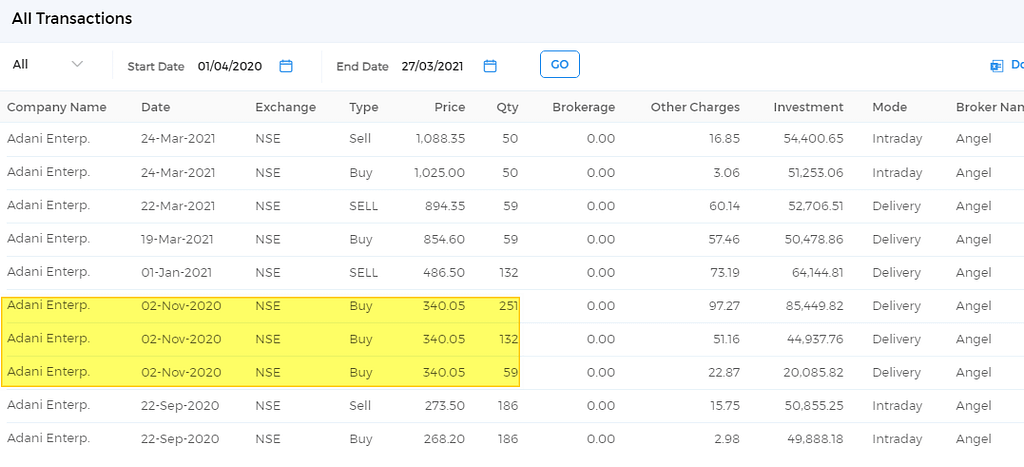Viewport: 1024px width, 467px height.
Task: Click the Start Date field 01/04/2020
Action: tap(230, 66)
